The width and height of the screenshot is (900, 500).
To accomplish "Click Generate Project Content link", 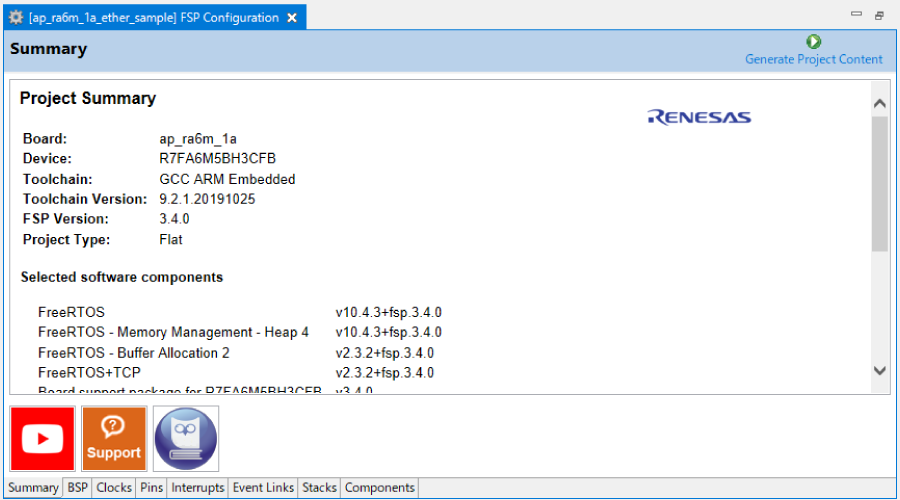I will point(813,59).
